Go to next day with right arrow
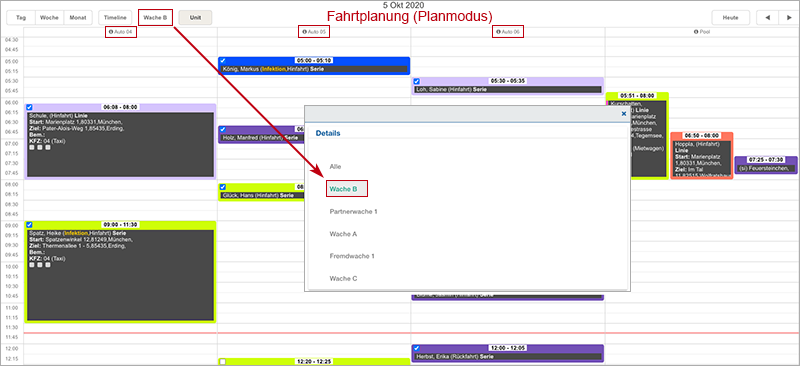The width and height of the screenshot is (800, 366). (x=789, y=17)
